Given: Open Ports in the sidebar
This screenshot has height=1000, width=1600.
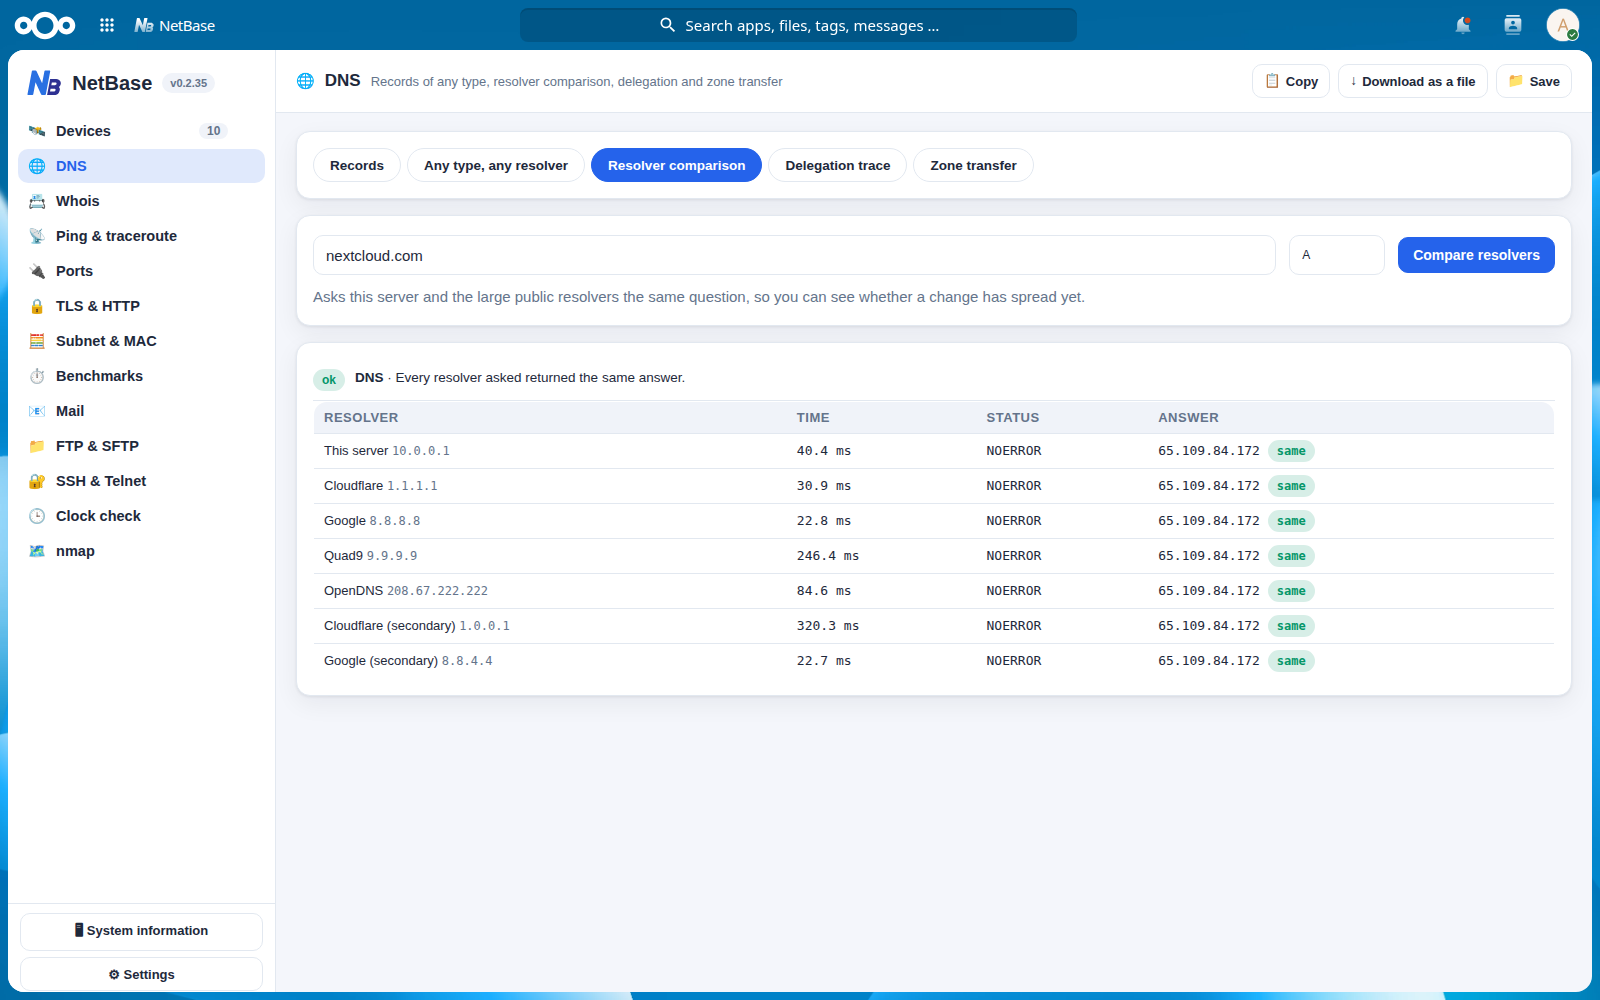Looking at the screenshot, I should pyautogui.click(x=141, y=271).
